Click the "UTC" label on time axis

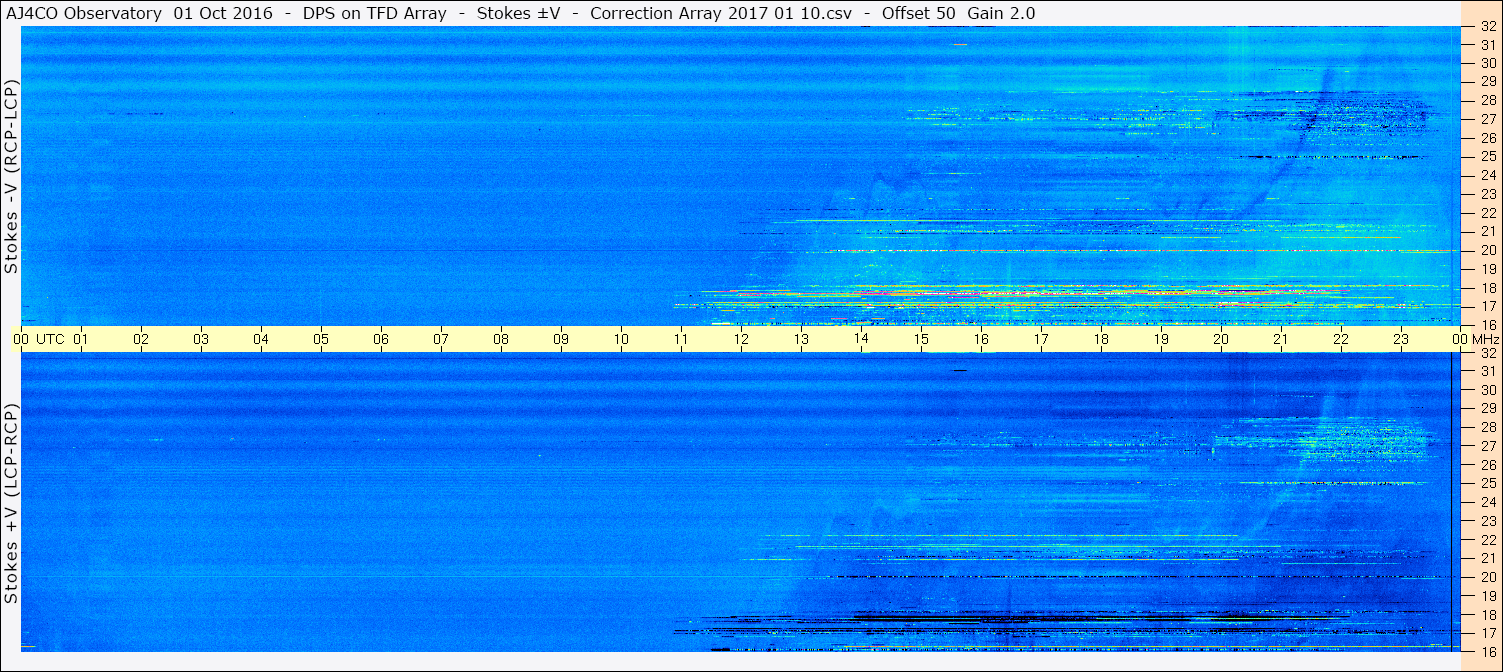point(51,339)
